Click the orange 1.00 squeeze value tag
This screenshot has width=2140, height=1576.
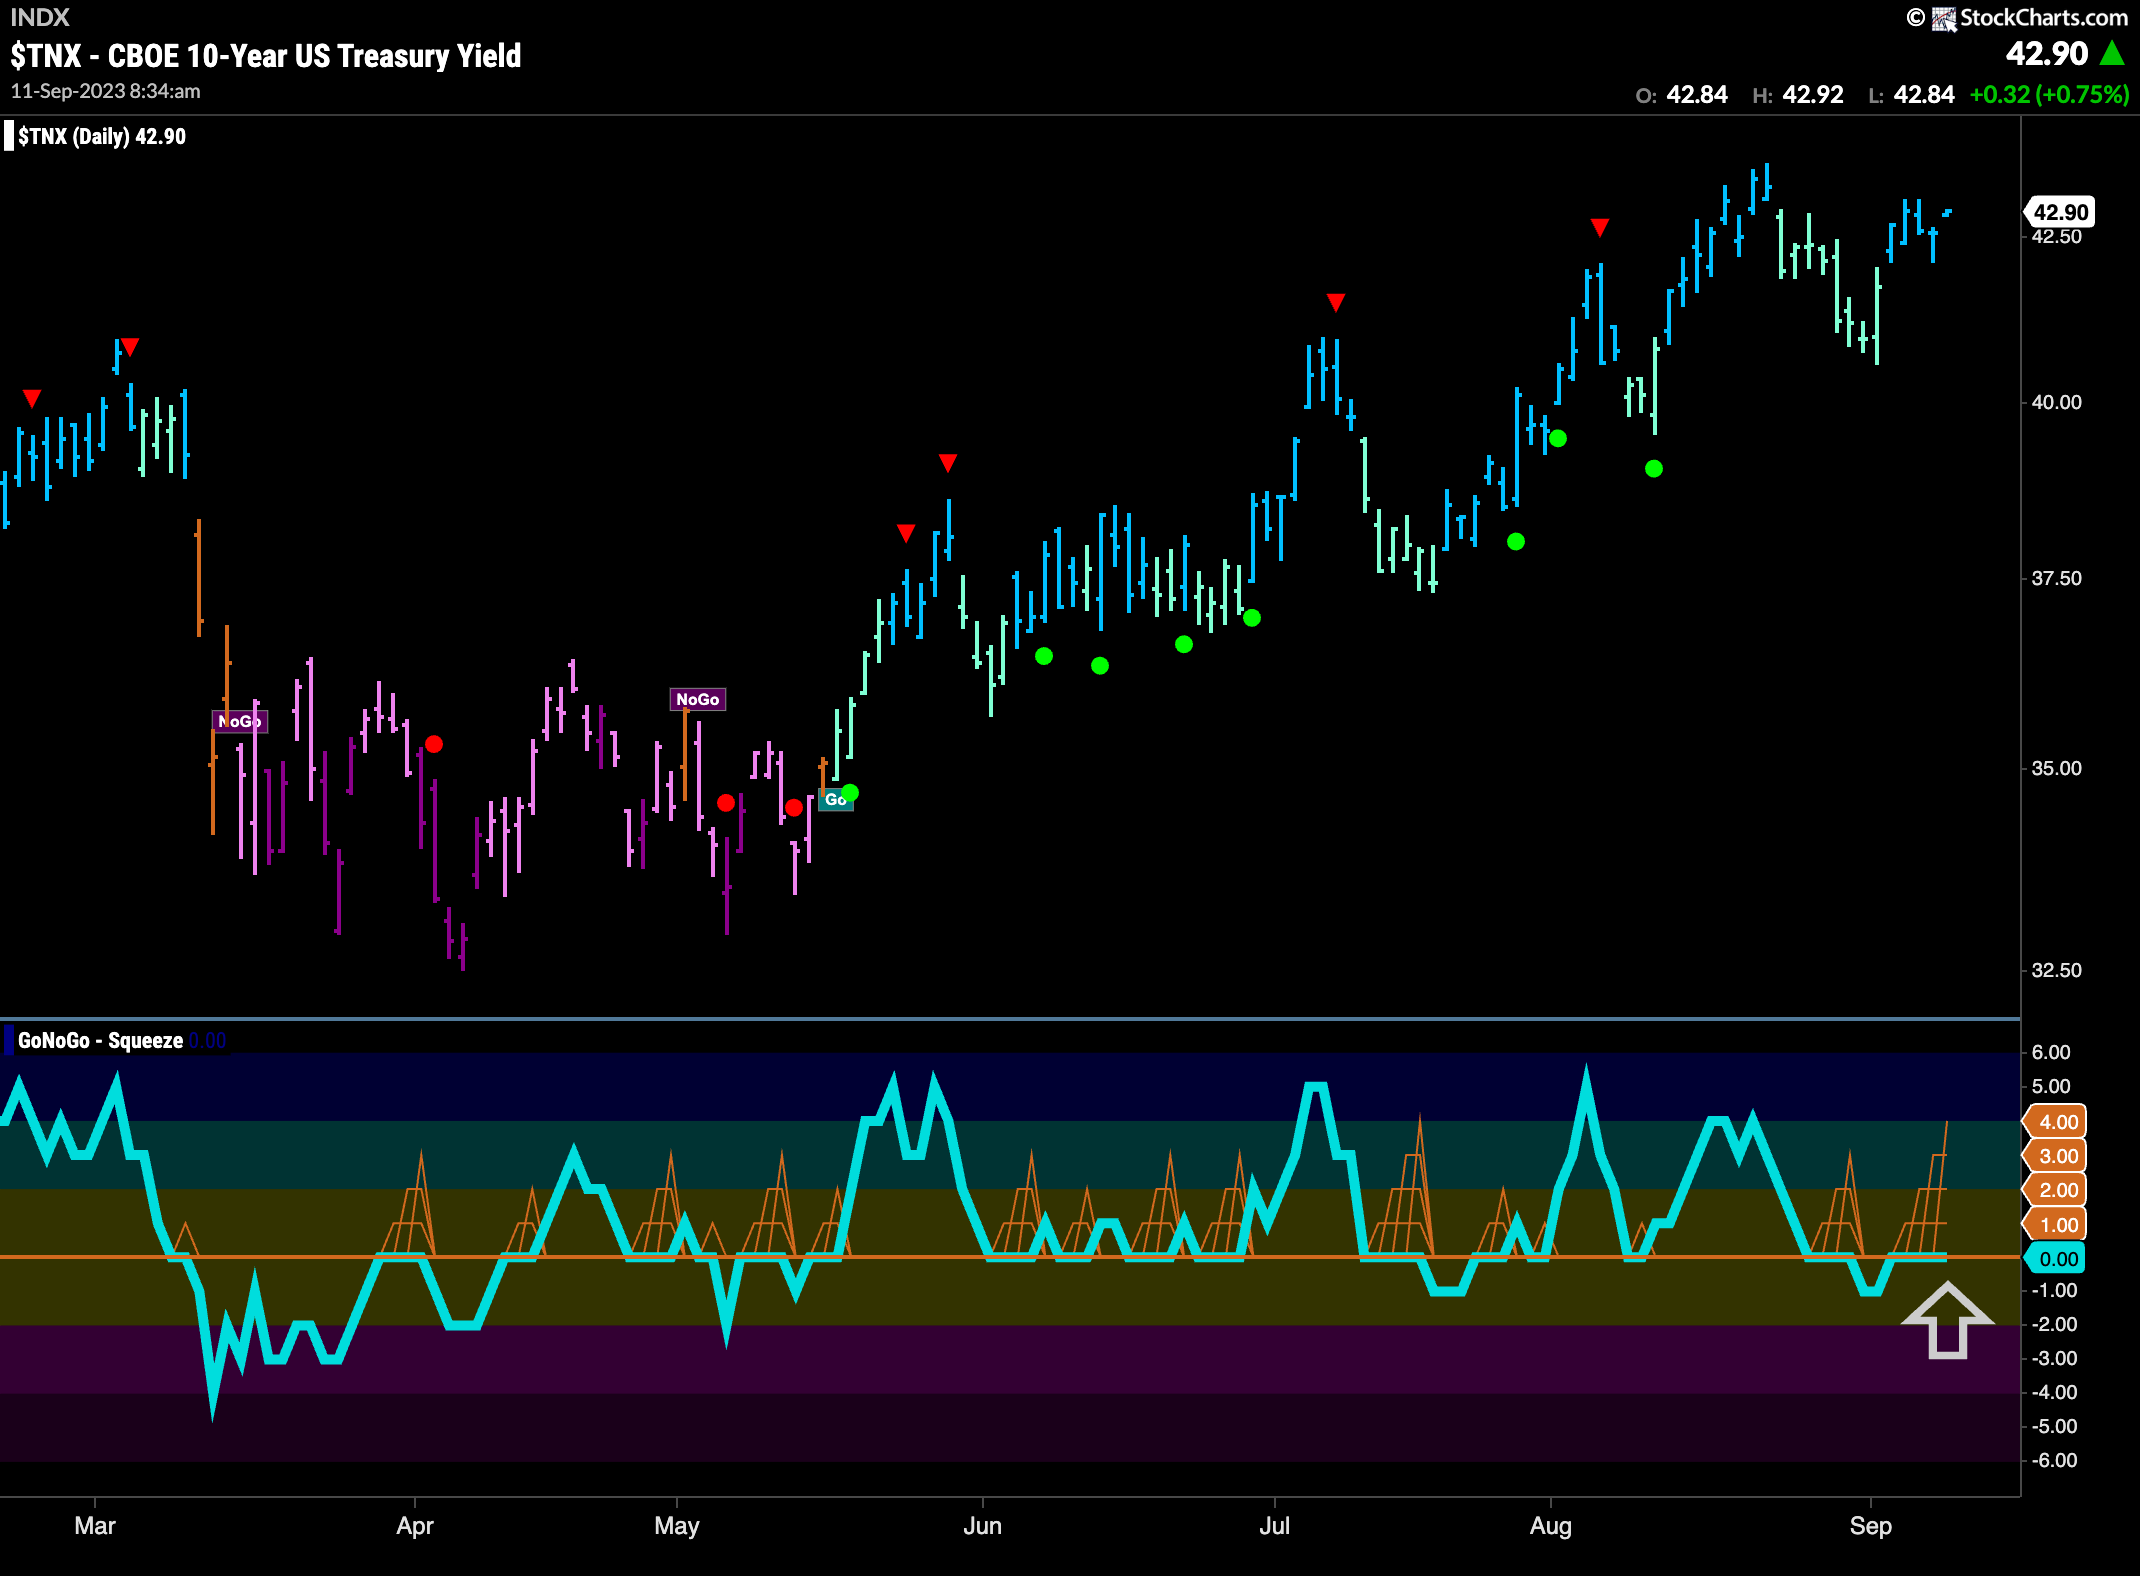[2056, 1225]
